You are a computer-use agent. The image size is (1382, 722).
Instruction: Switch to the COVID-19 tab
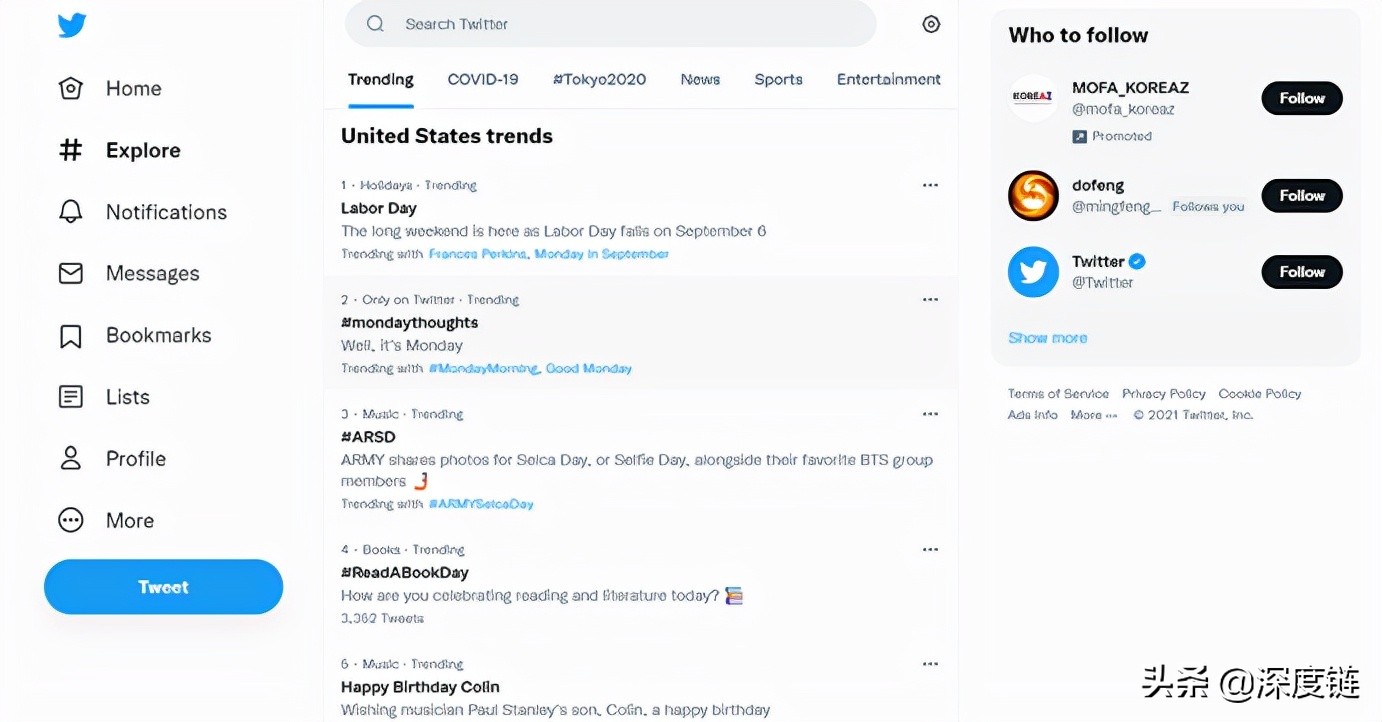[x=483, y=79]
